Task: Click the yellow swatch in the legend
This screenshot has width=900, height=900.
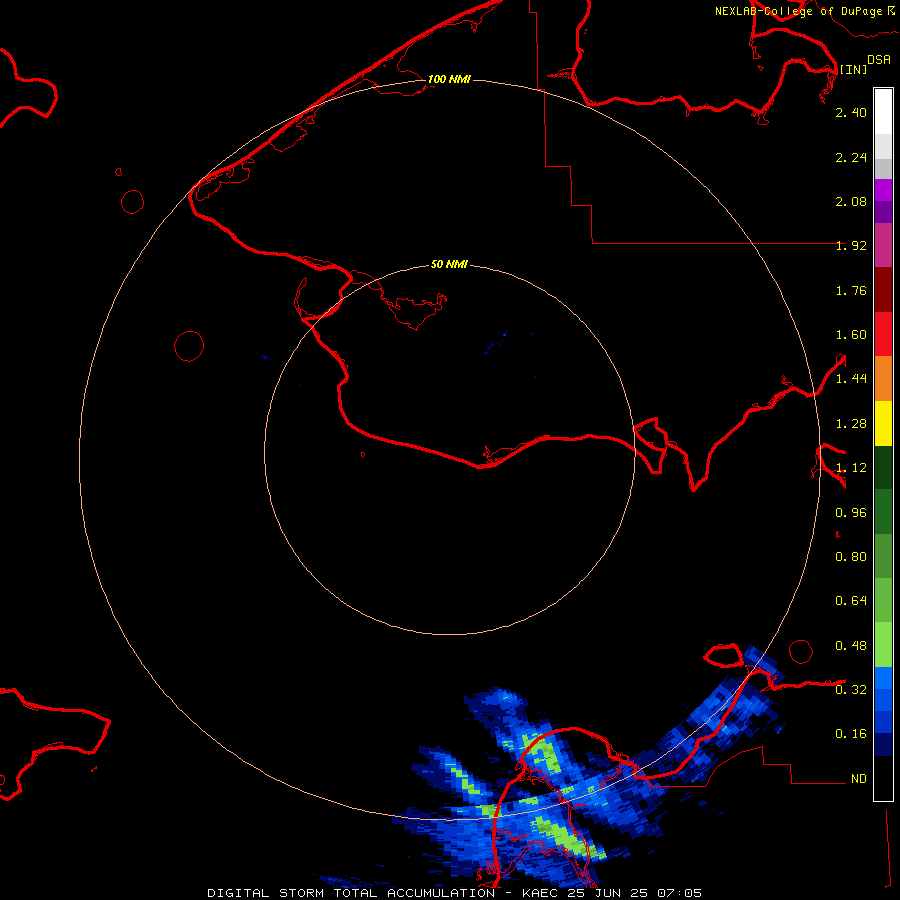Action: click(x=883, y=423)
